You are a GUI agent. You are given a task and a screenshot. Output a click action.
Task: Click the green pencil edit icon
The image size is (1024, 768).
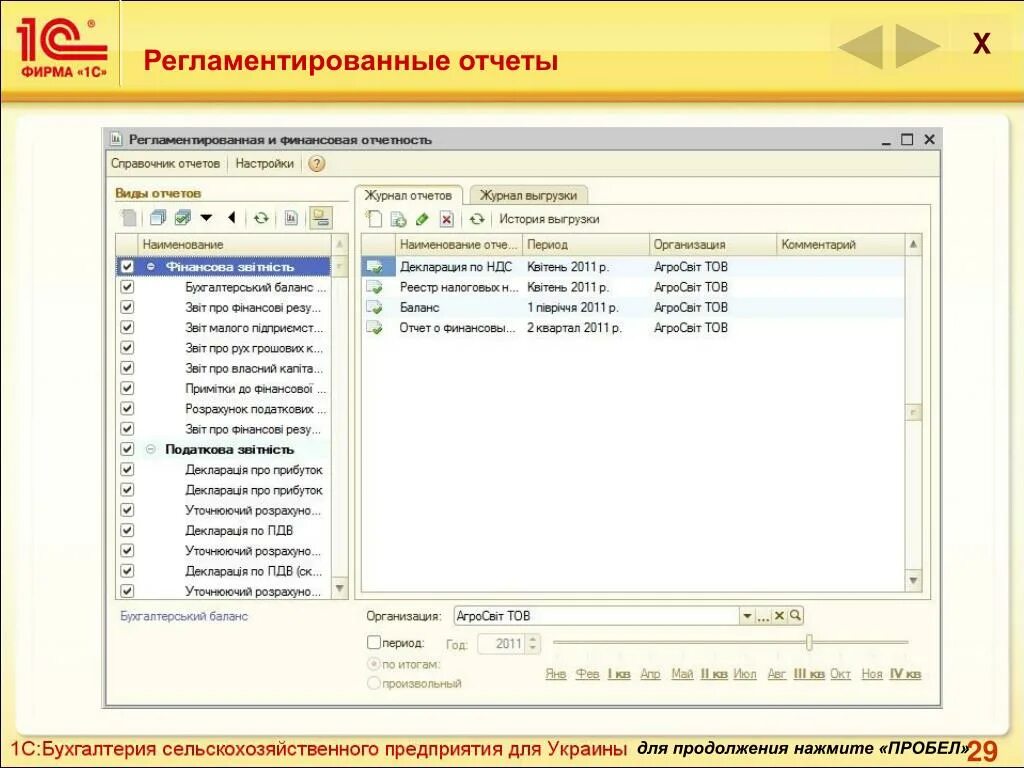pyautogui.click(x=422, y=219)
